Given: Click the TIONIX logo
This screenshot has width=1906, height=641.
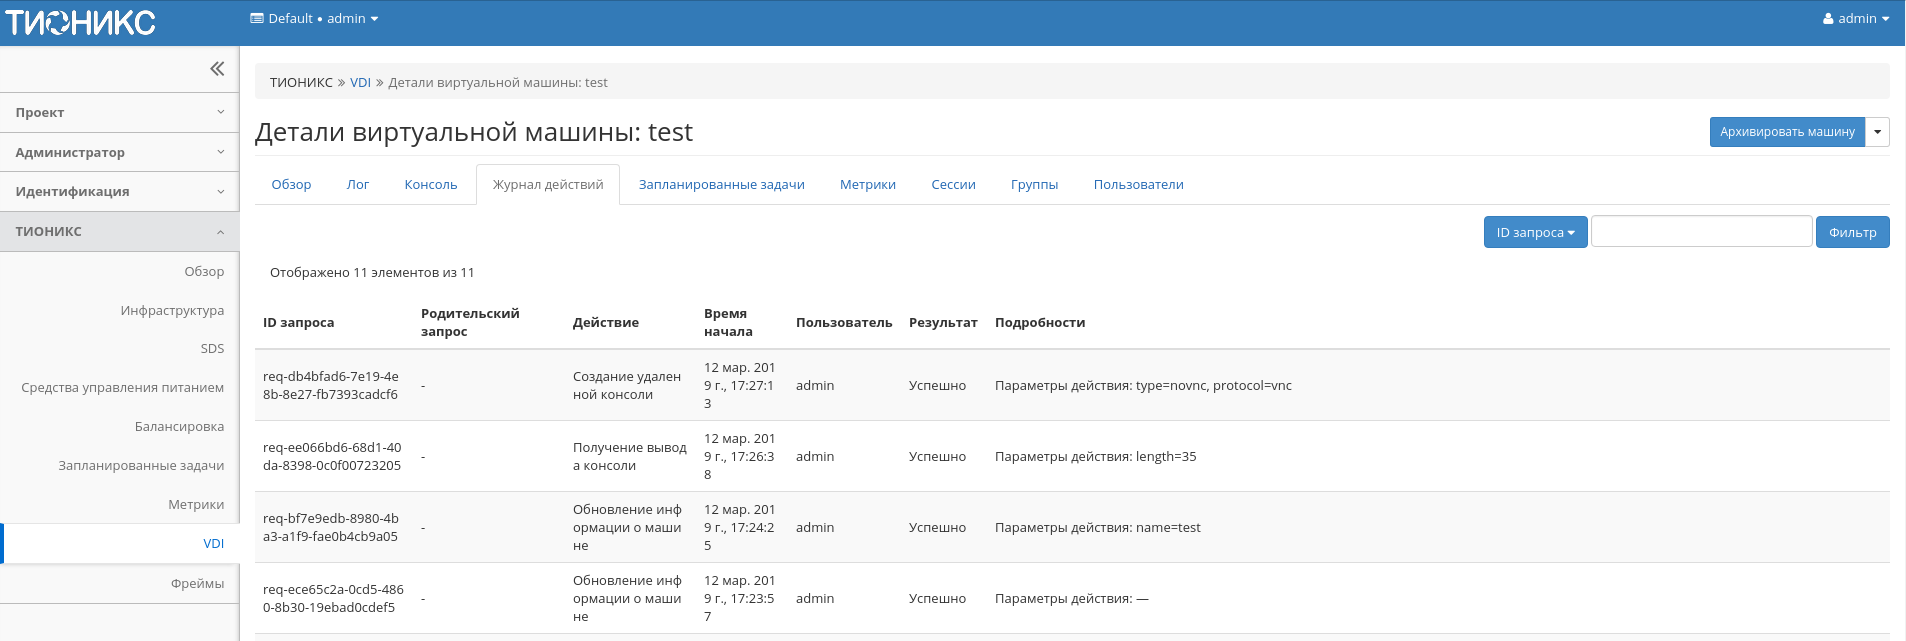Looking at the screenshot, I should click(80, 22).
